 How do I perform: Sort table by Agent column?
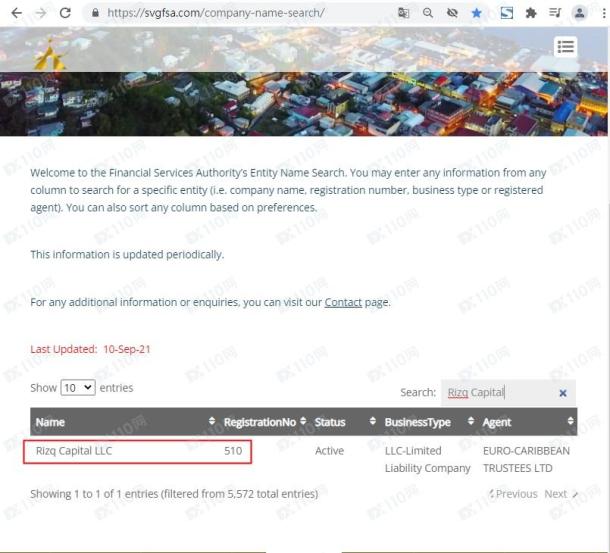(528, 422)
